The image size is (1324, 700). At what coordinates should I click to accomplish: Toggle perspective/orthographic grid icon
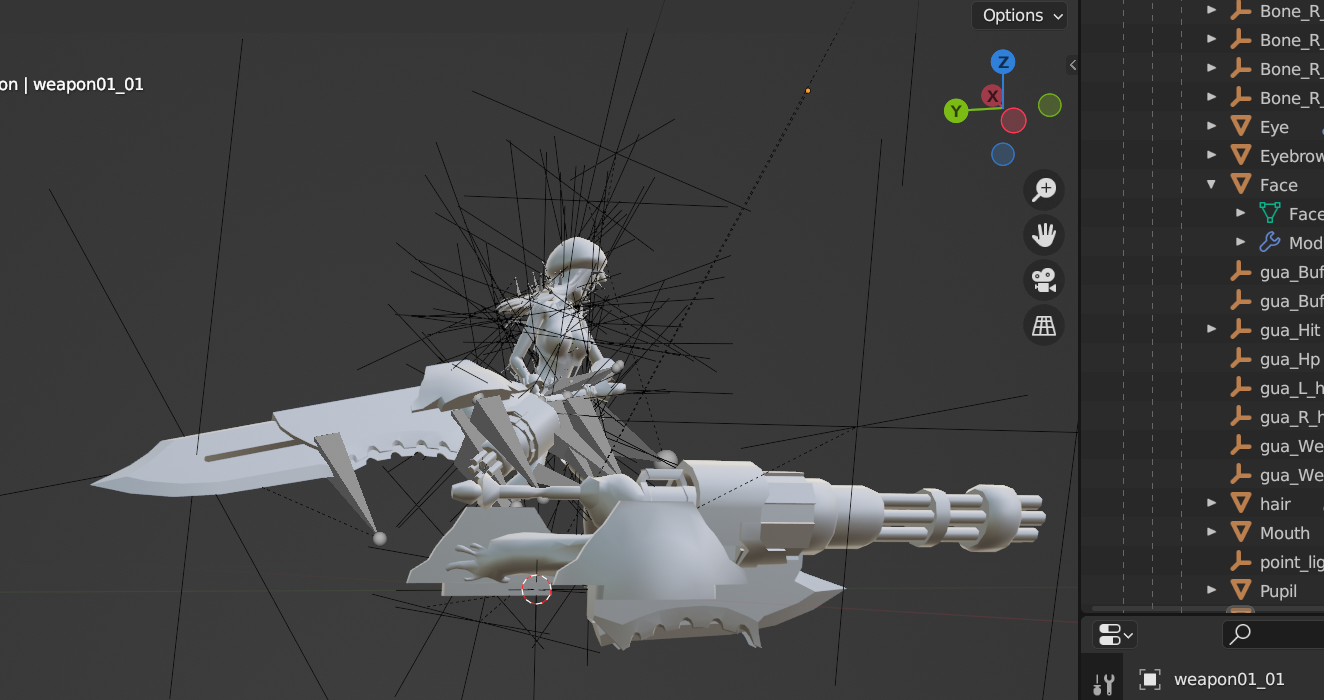pos(1044,326)
